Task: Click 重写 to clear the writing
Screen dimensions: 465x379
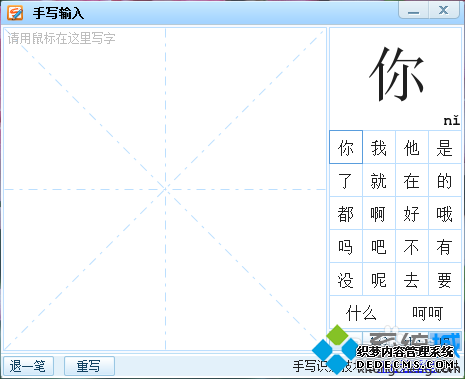Action: (89, 366)
